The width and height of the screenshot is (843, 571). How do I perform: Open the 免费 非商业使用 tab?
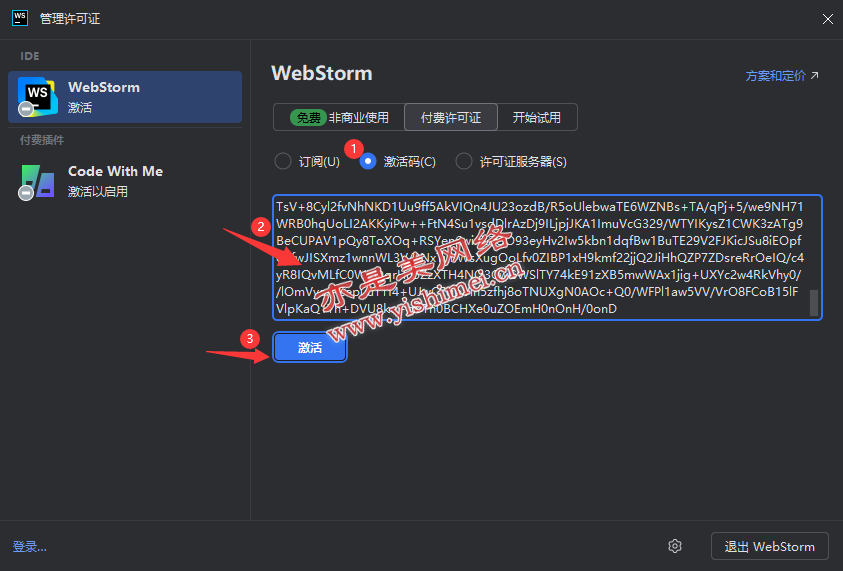[x=339, y=117]
